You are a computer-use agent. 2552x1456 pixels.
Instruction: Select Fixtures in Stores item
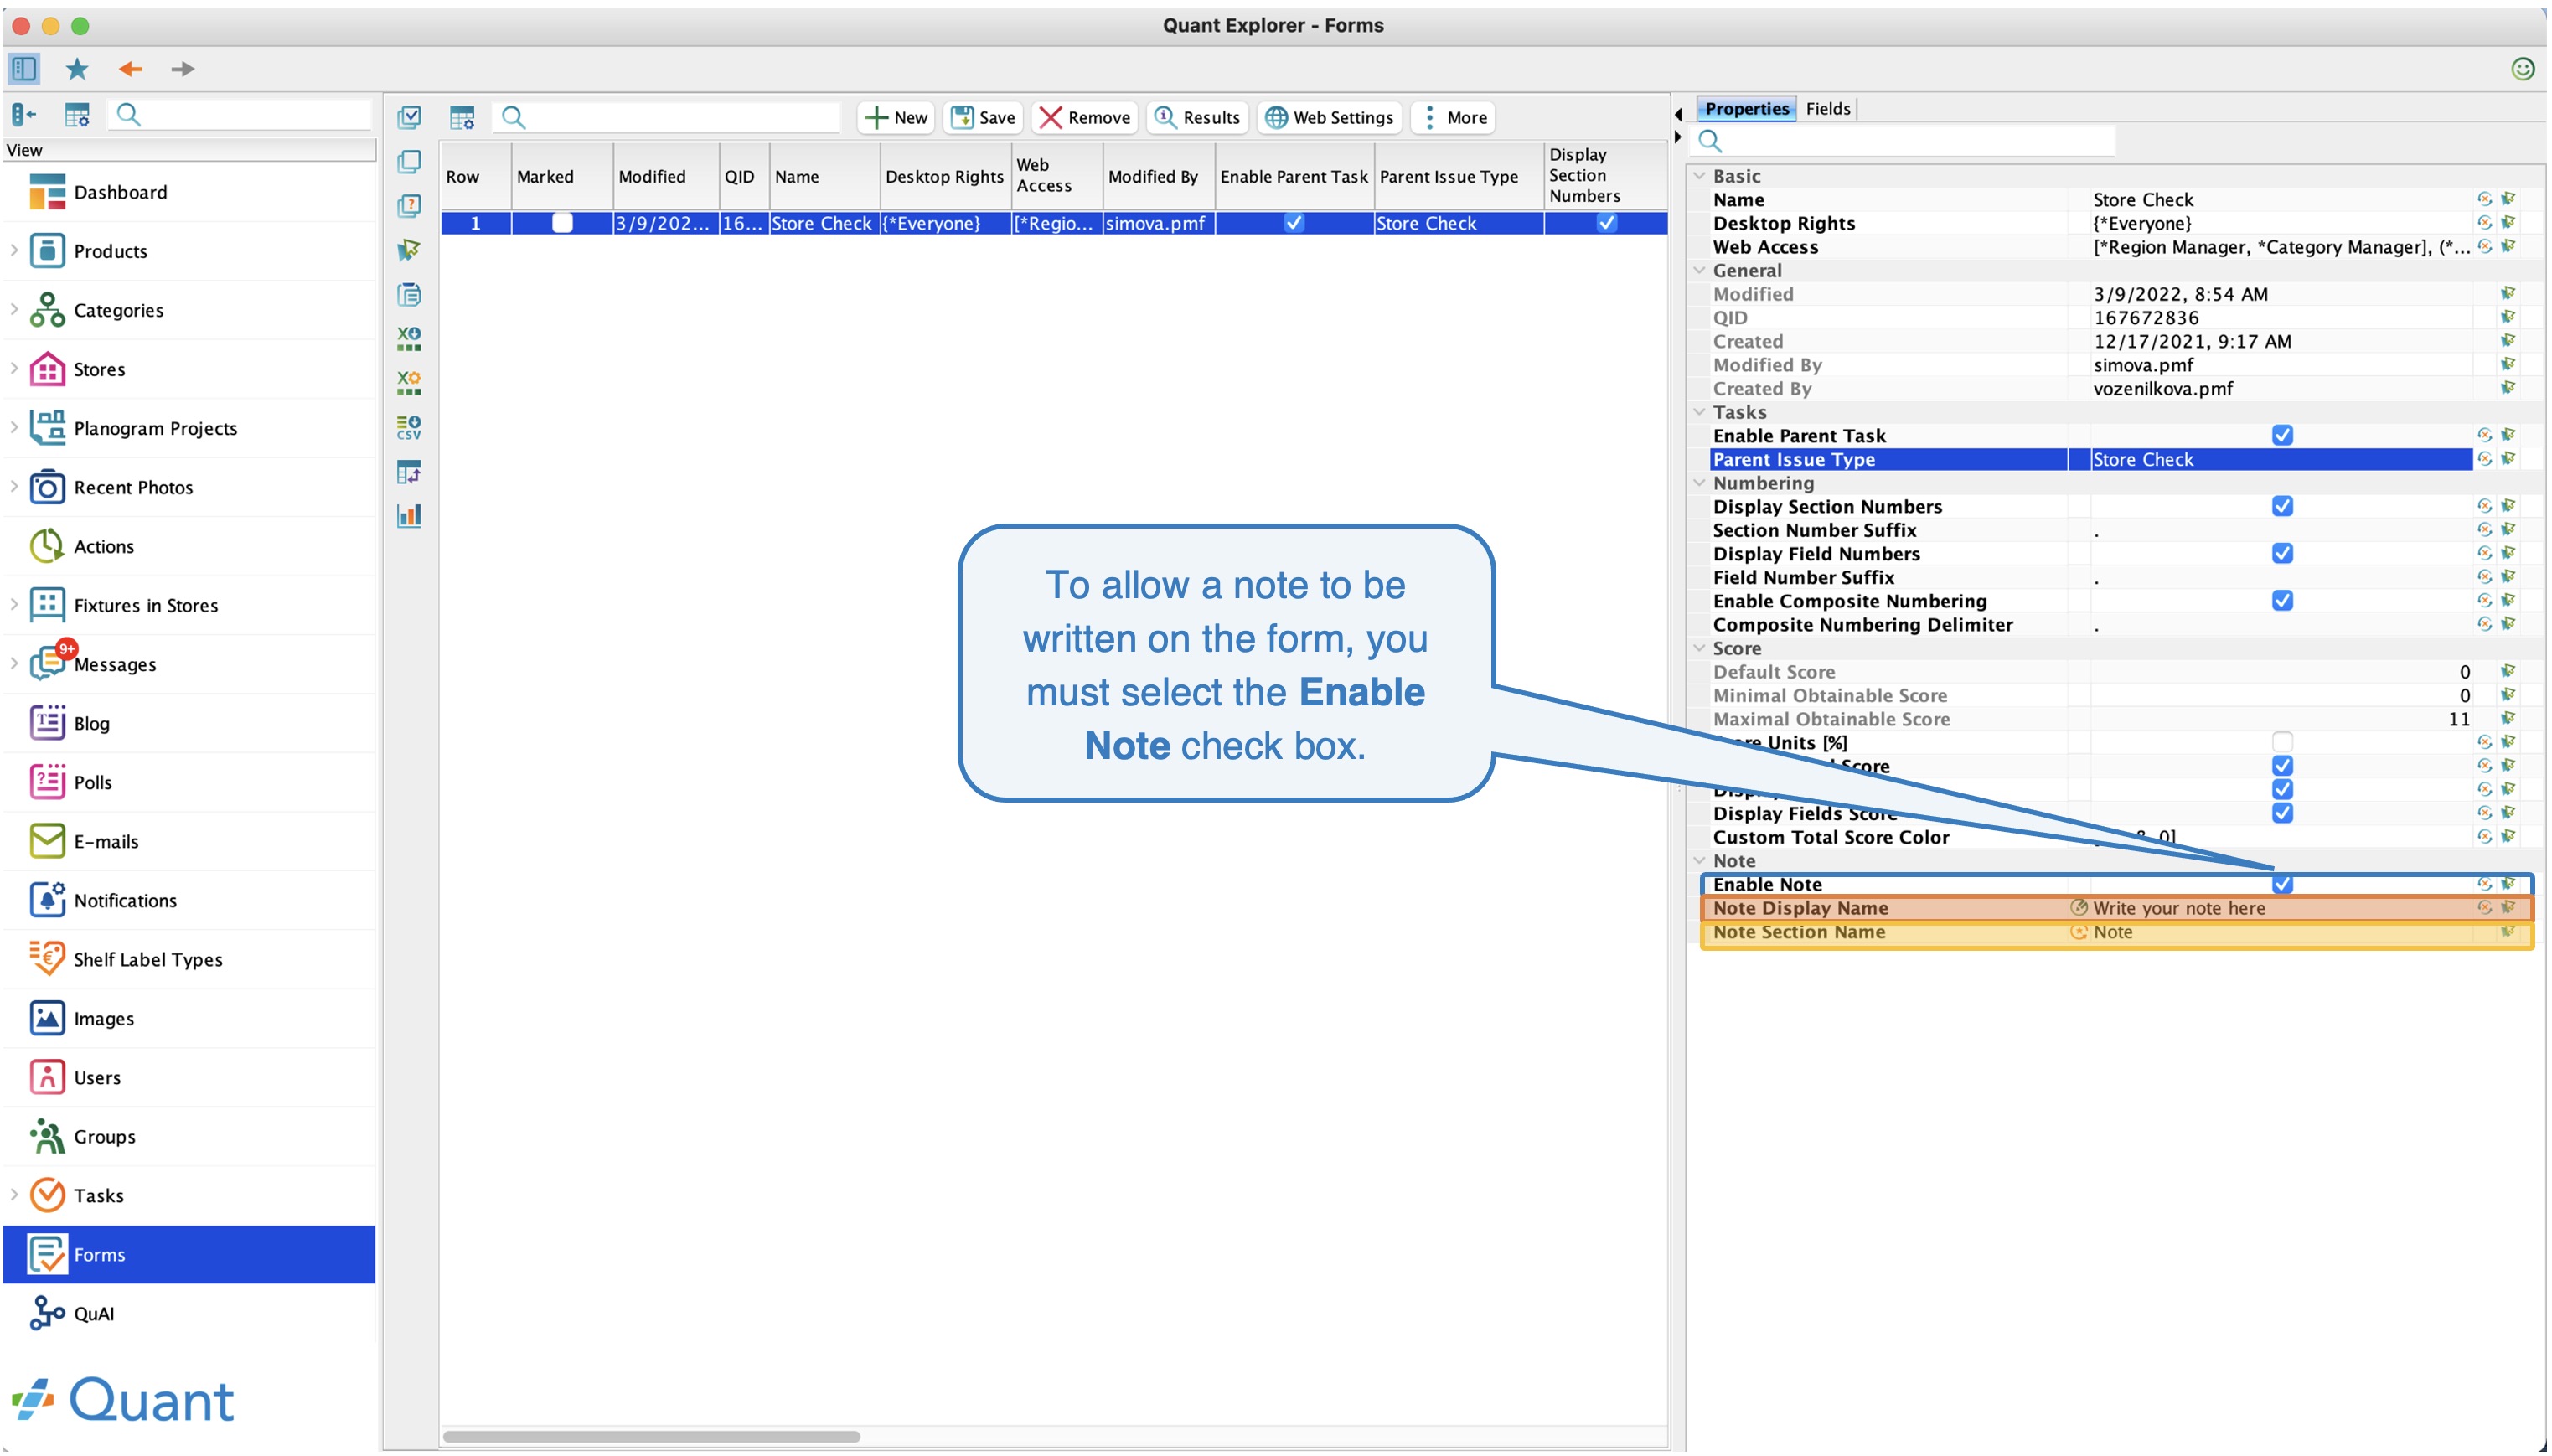point(190,605)
